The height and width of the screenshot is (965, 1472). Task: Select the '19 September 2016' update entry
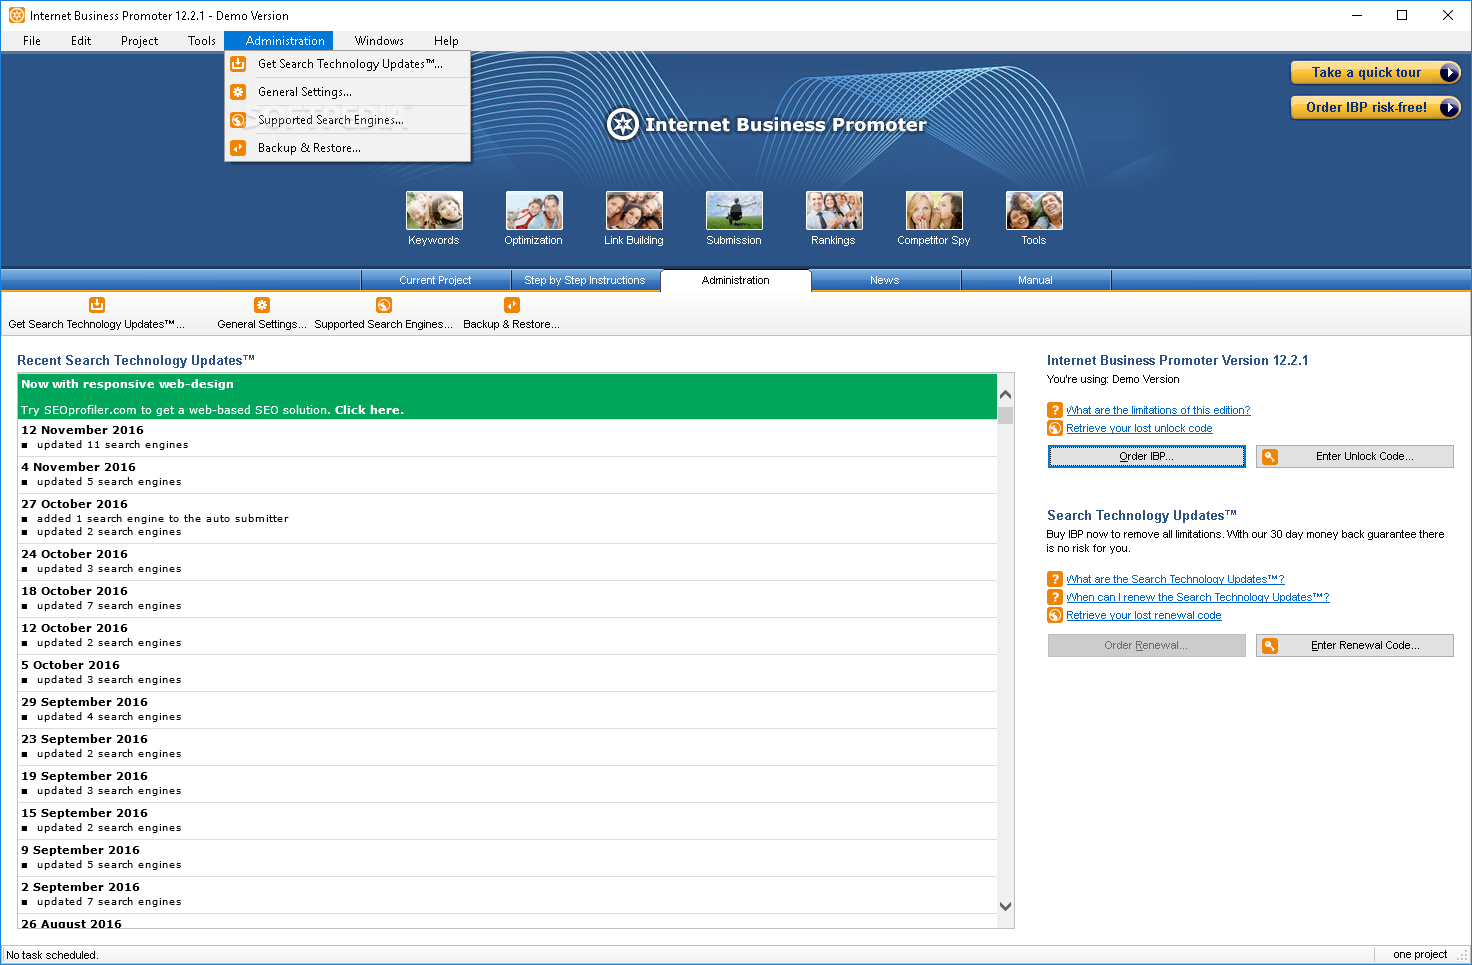[507, 784]
